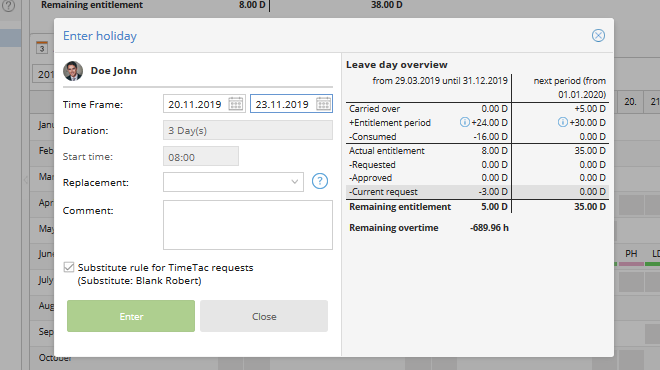Click the help icon in background sidebar

pyautogui.click(x=8, y=5)
